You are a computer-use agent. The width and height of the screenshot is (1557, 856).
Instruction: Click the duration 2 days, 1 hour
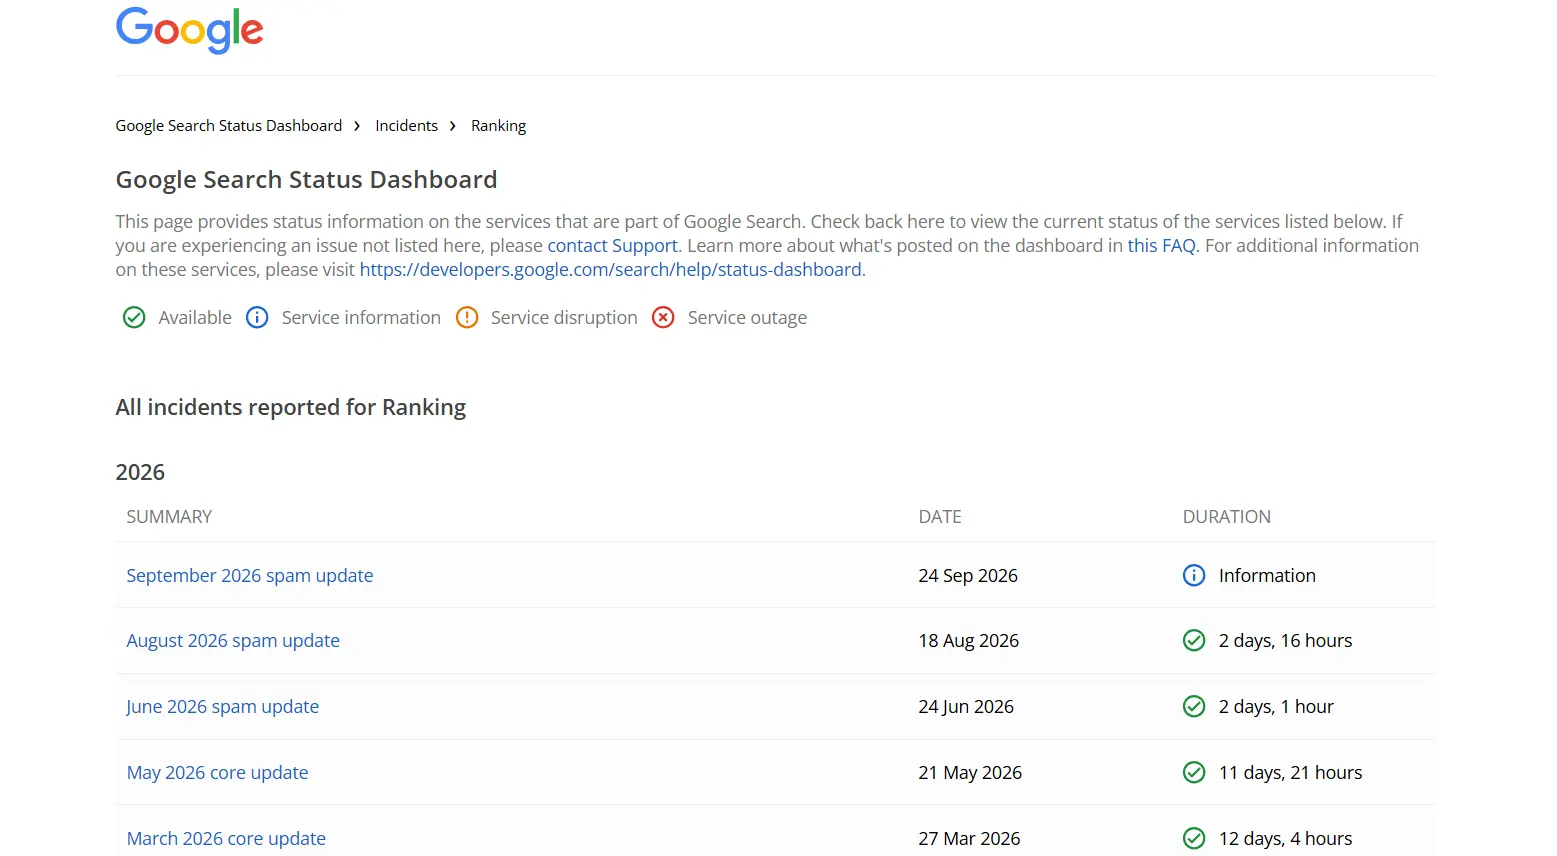point(1276,706)
